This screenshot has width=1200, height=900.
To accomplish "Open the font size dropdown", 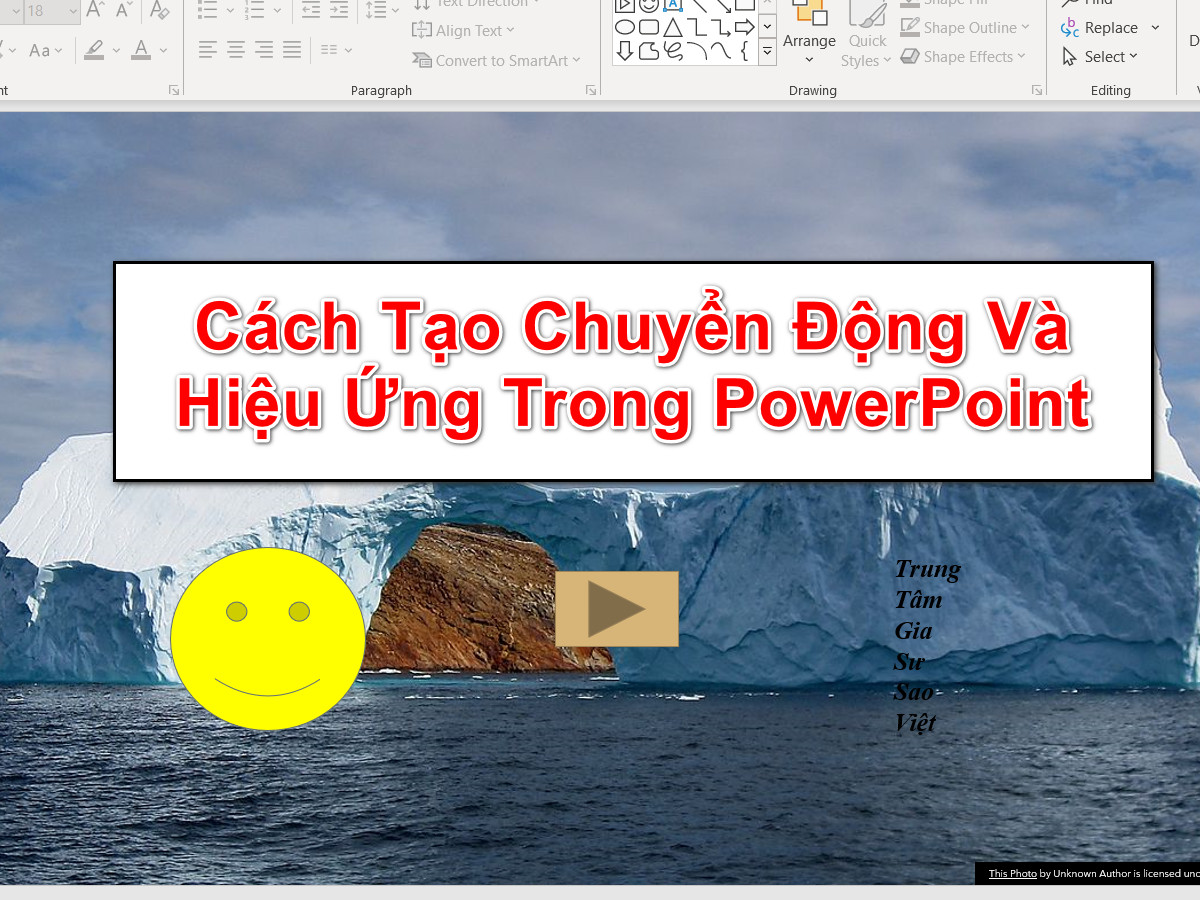I will (x=71, y=11).
